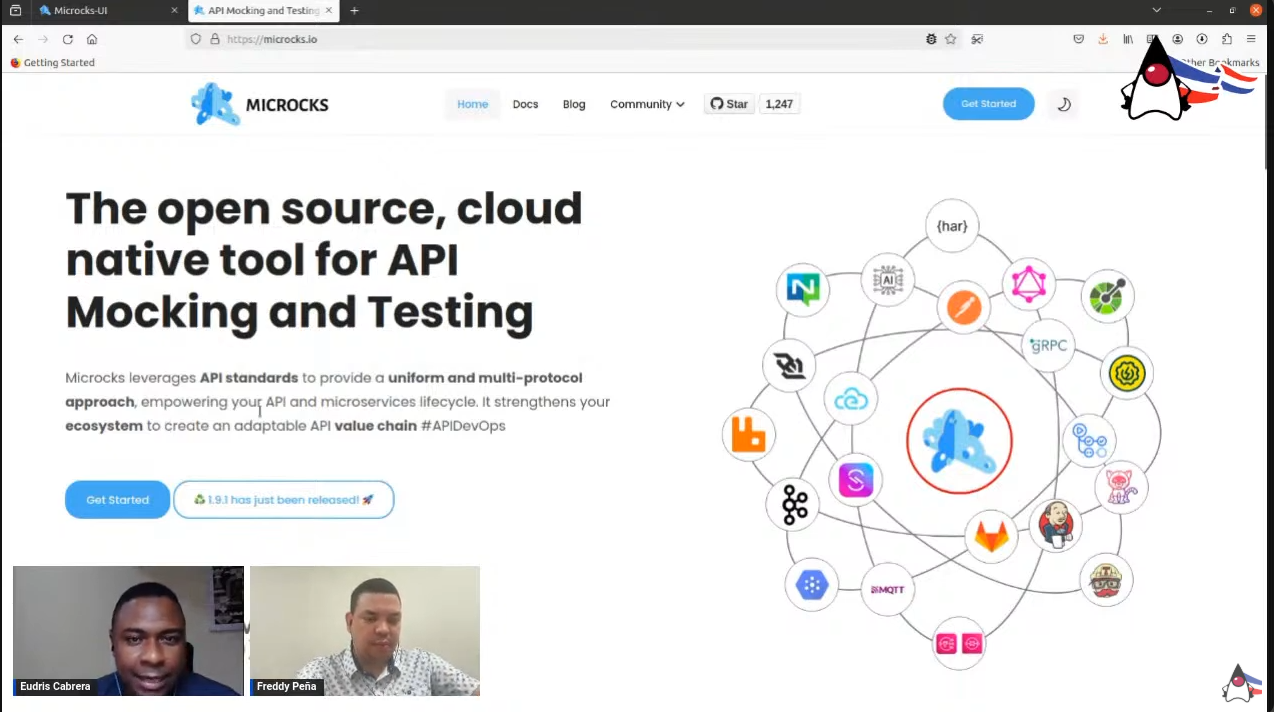Select the Eudris Cabrera video thumbnail
The image size is (1274, 712).
coord(128,631)
